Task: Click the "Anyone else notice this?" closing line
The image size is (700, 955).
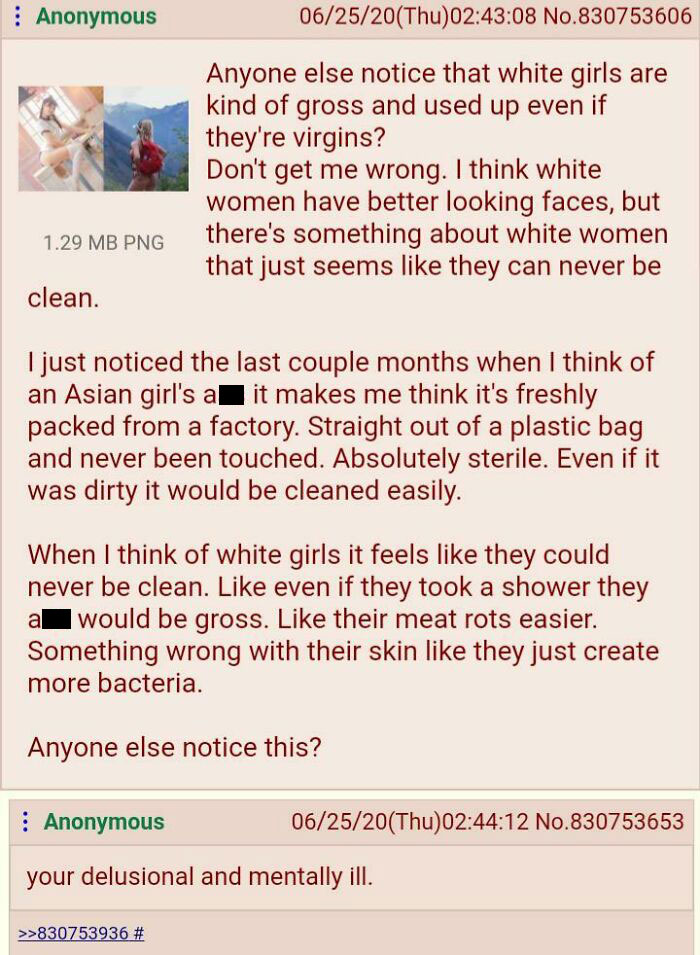Action: pyautogui.click(x=174, y=747)
